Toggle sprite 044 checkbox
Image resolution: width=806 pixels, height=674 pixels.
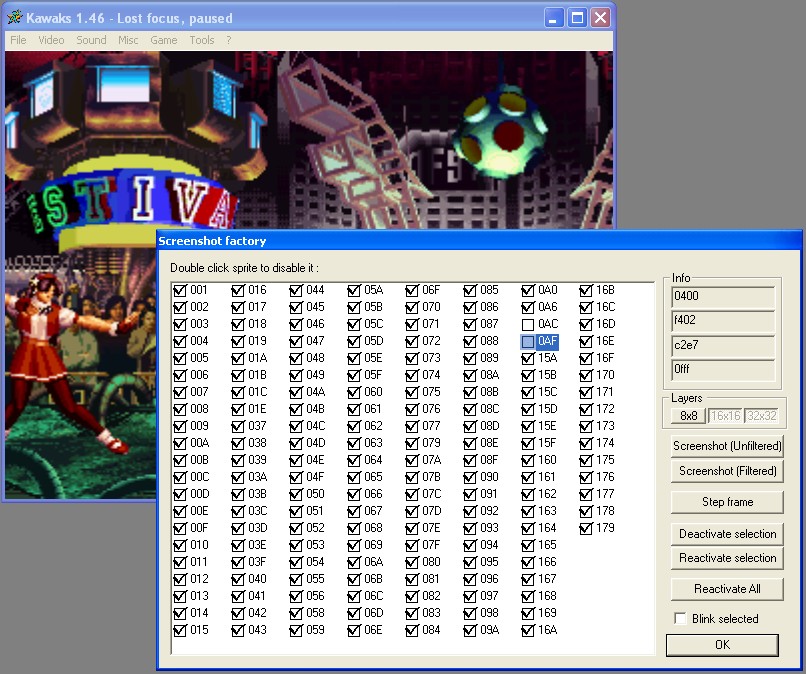coord(296,290)
